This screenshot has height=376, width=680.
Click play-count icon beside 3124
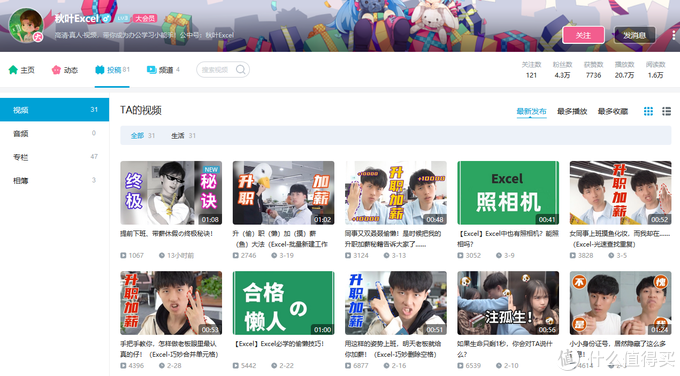tap(348, 255)
